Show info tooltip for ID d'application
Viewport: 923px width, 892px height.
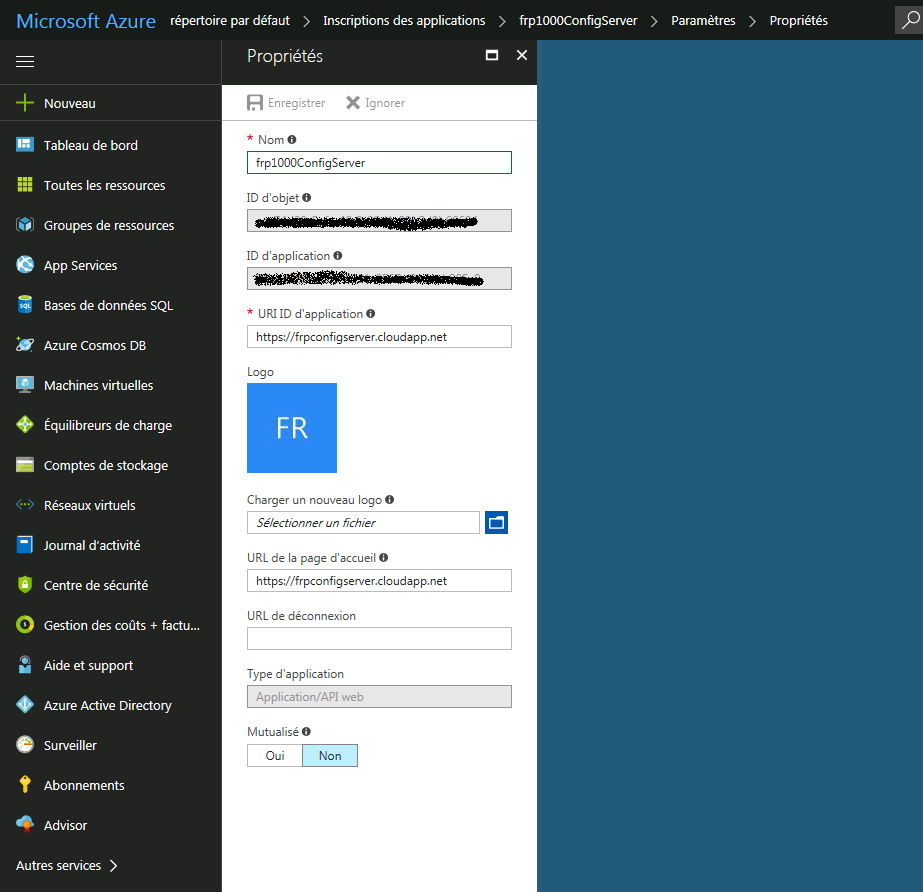click(x=338, y=256)
